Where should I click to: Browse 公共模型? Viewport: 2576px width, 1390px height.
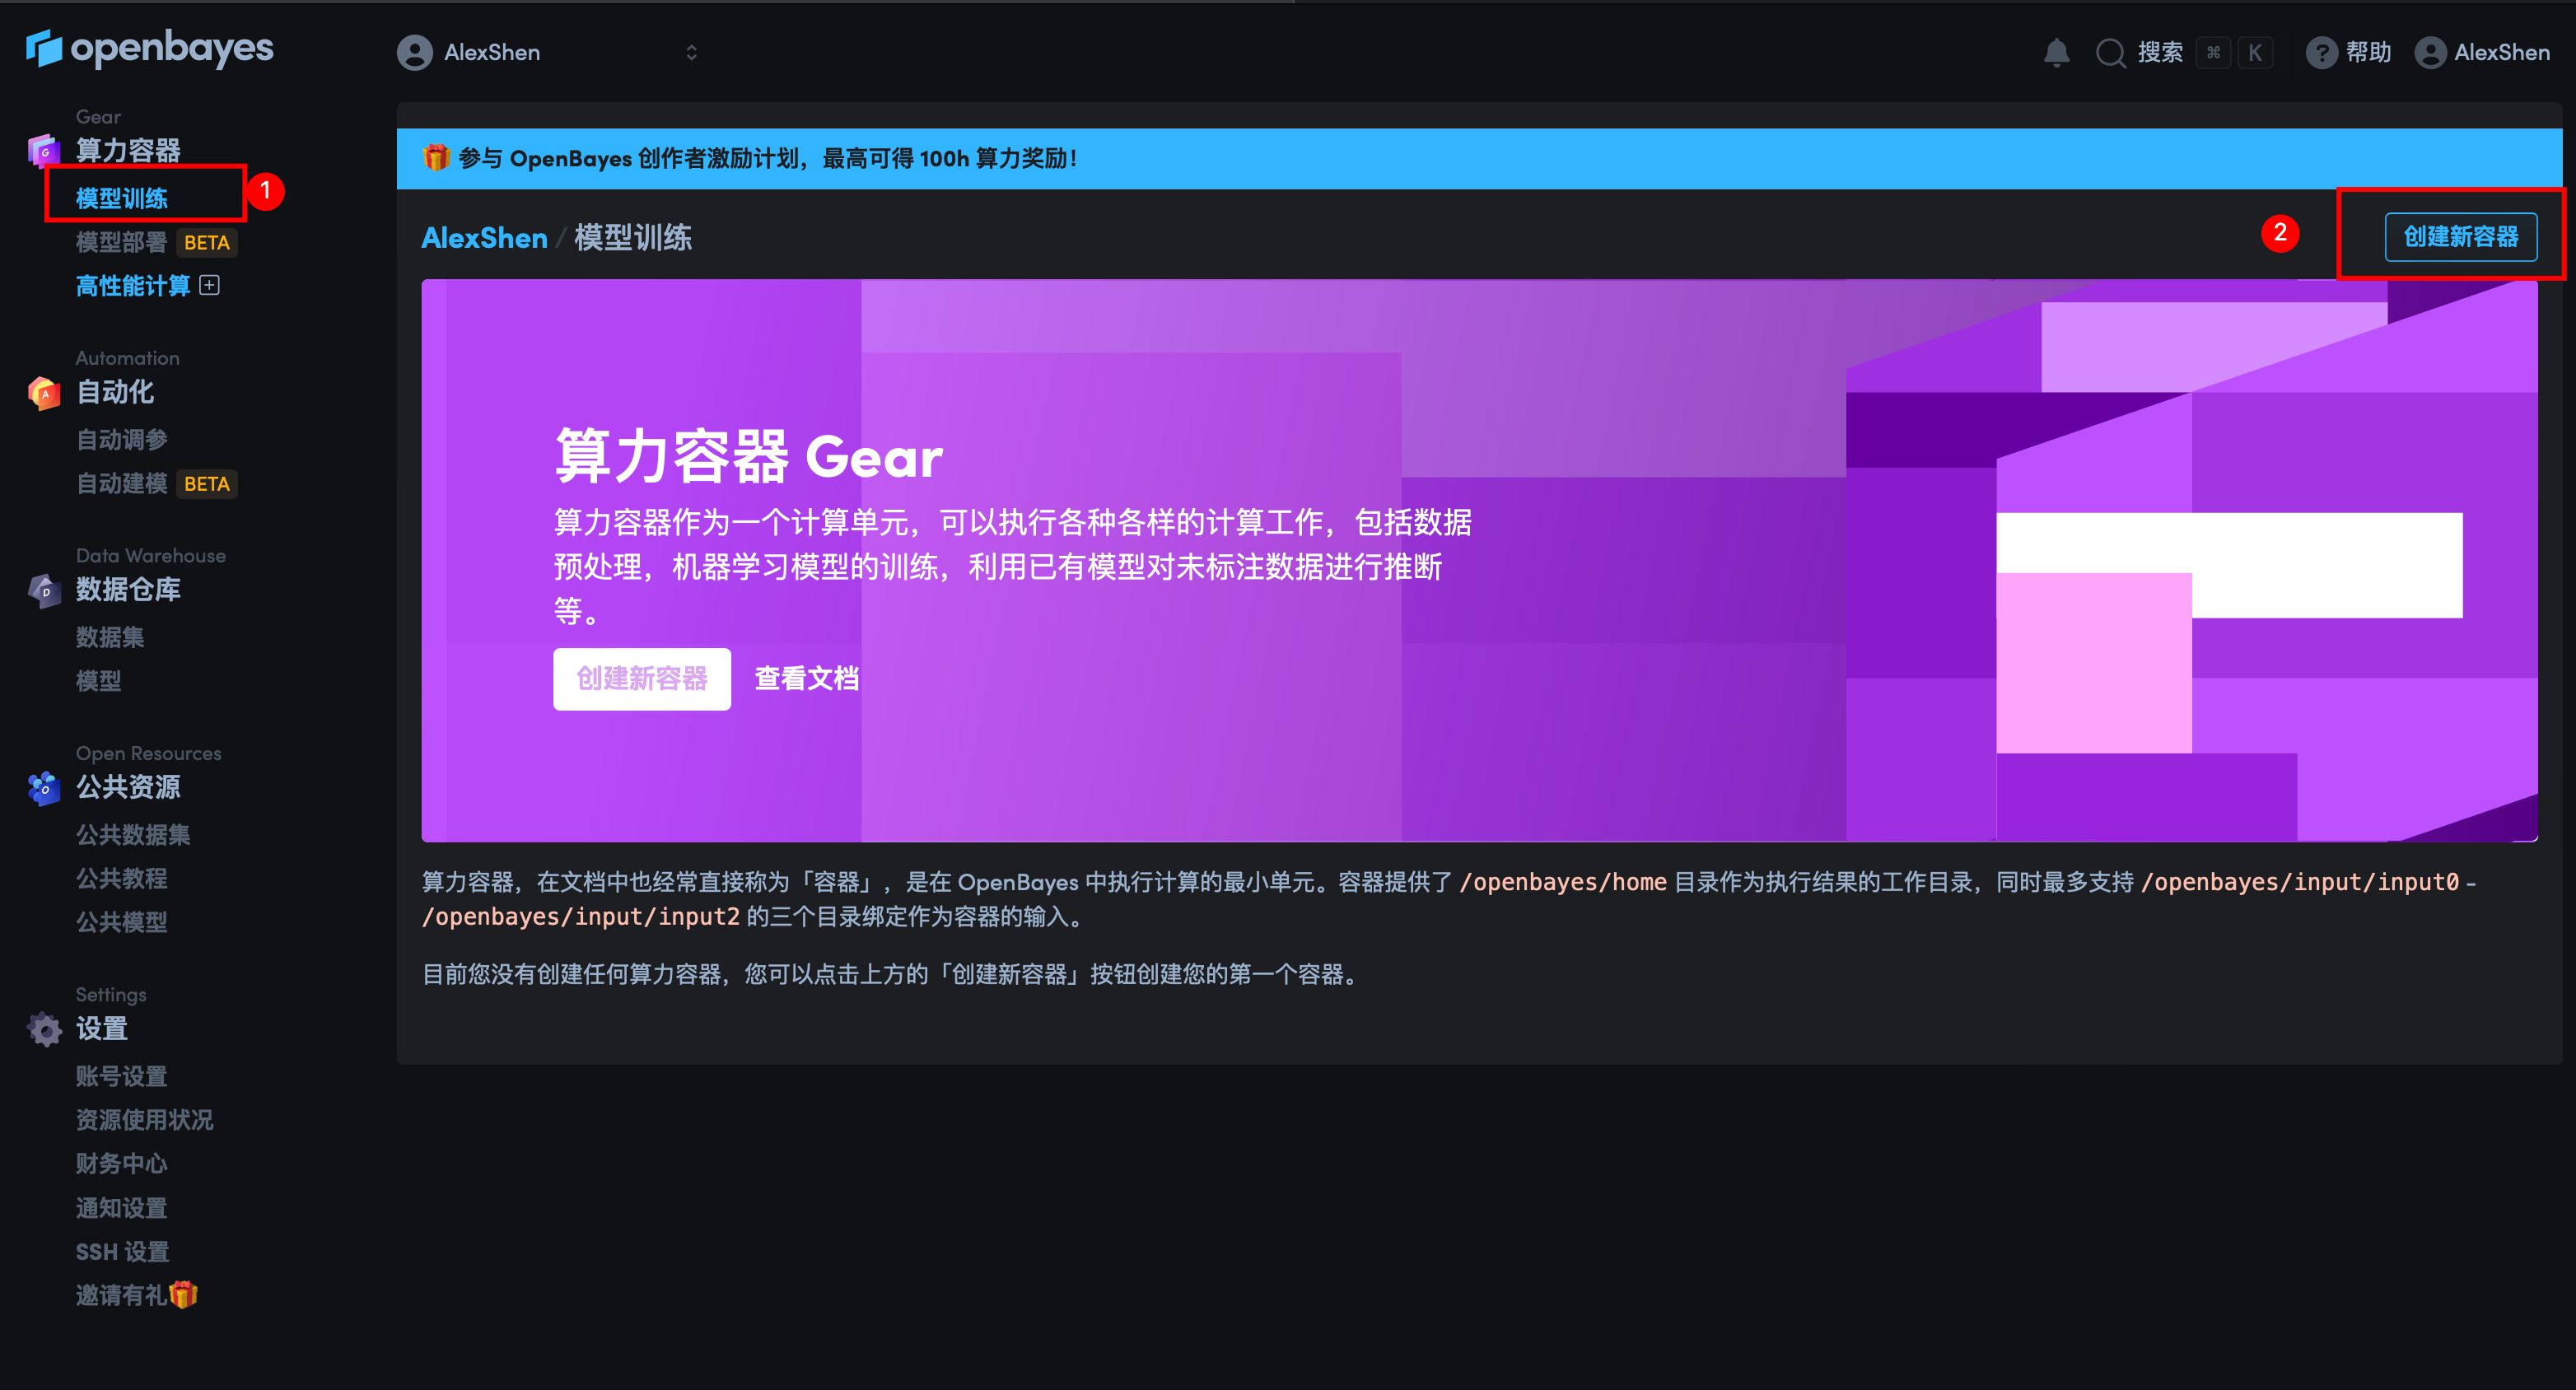122,922
